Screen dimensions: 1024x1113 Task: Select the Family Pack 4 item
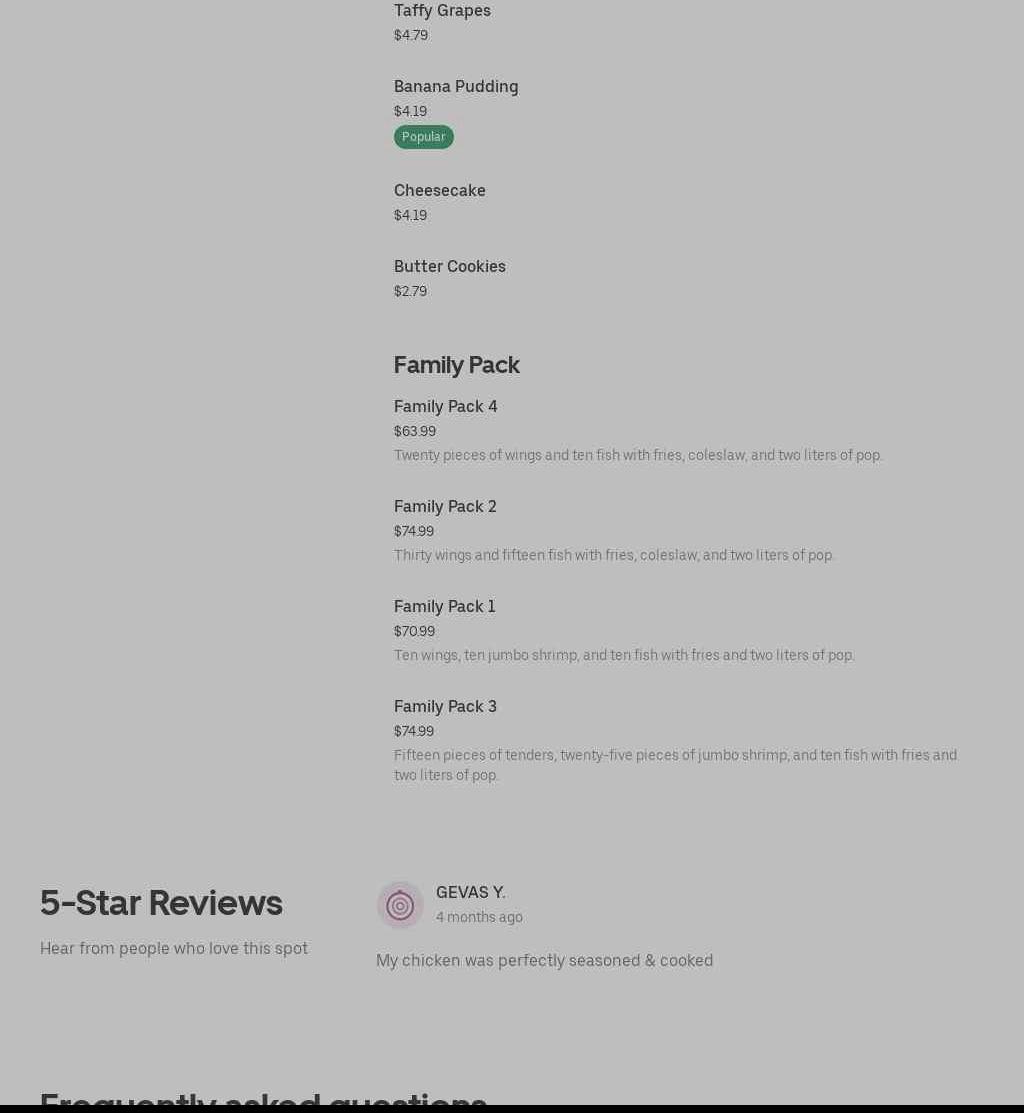pos(445,407)
